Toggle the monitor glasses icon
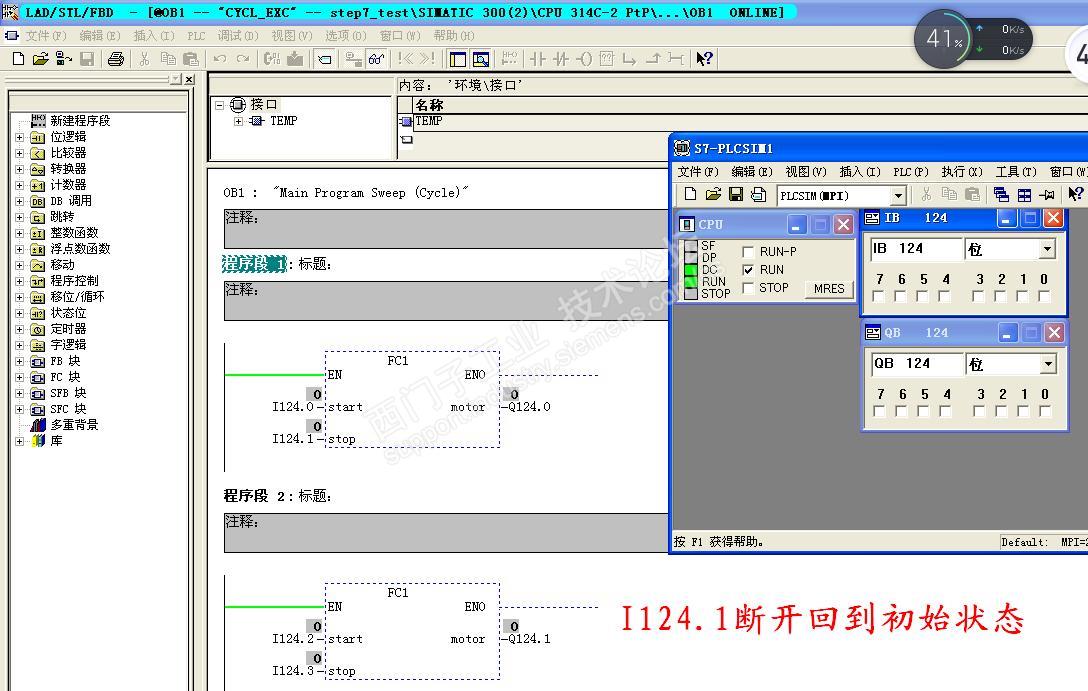The image size is (1088, 691). [x=377, y=59]
